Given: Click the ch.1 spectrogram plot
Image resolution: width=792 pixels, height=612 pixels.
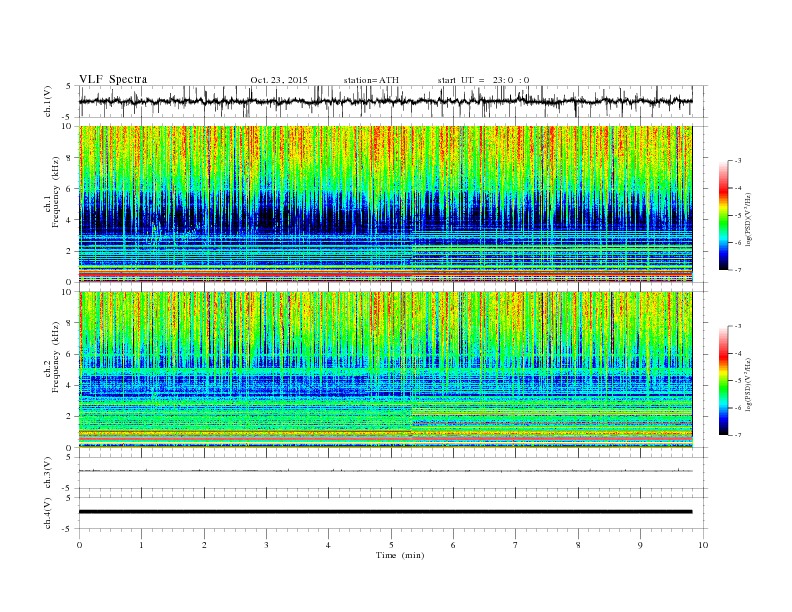Looking at the screenshot, I should 386,204.
